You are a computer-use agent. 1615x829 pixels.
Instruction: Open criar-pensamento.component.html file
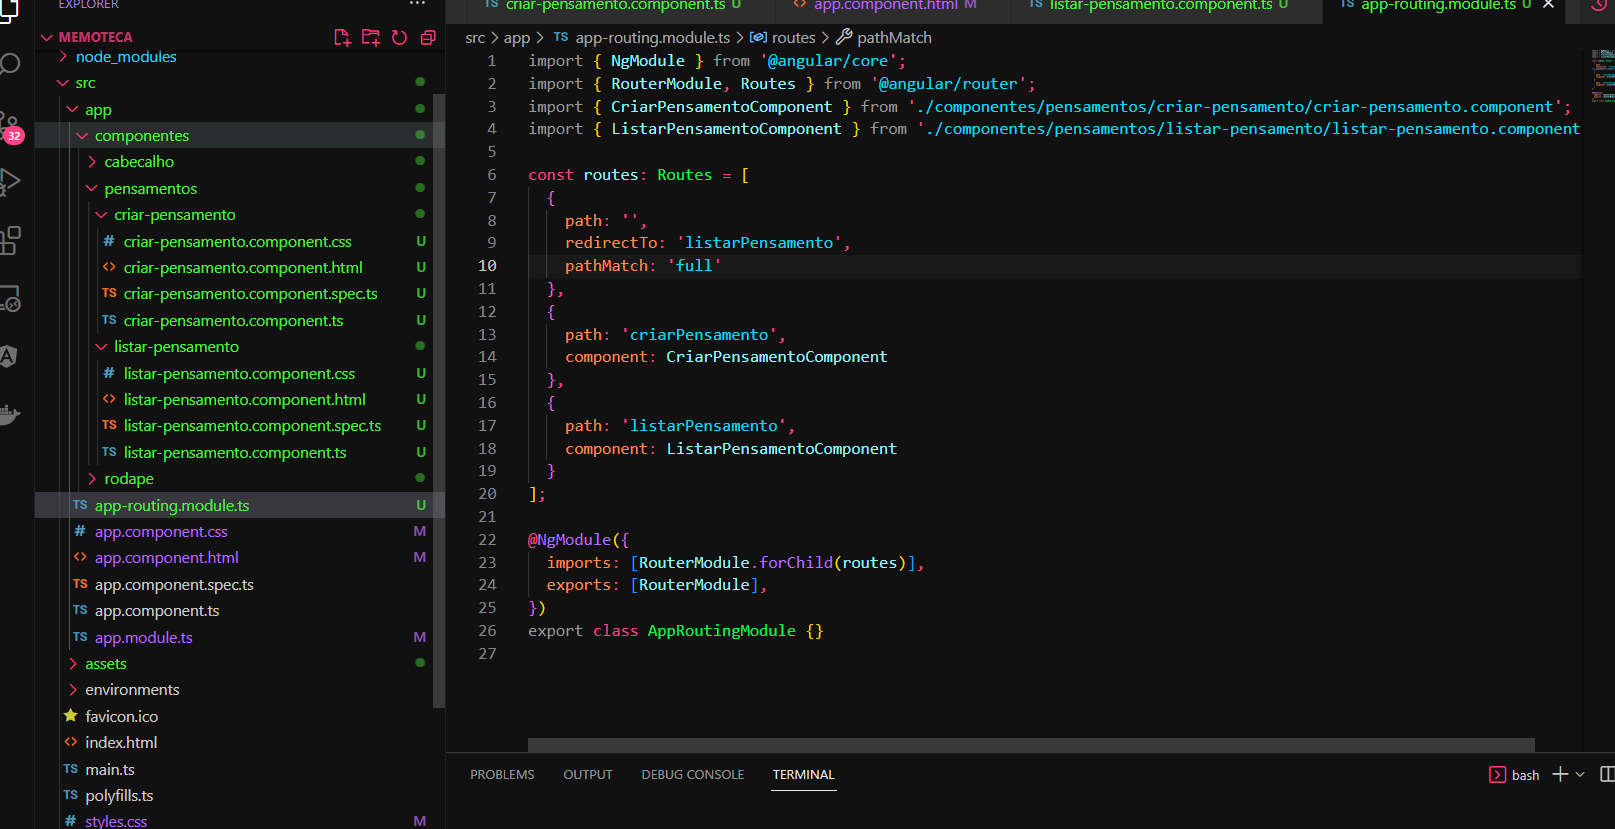pos(243,268)
